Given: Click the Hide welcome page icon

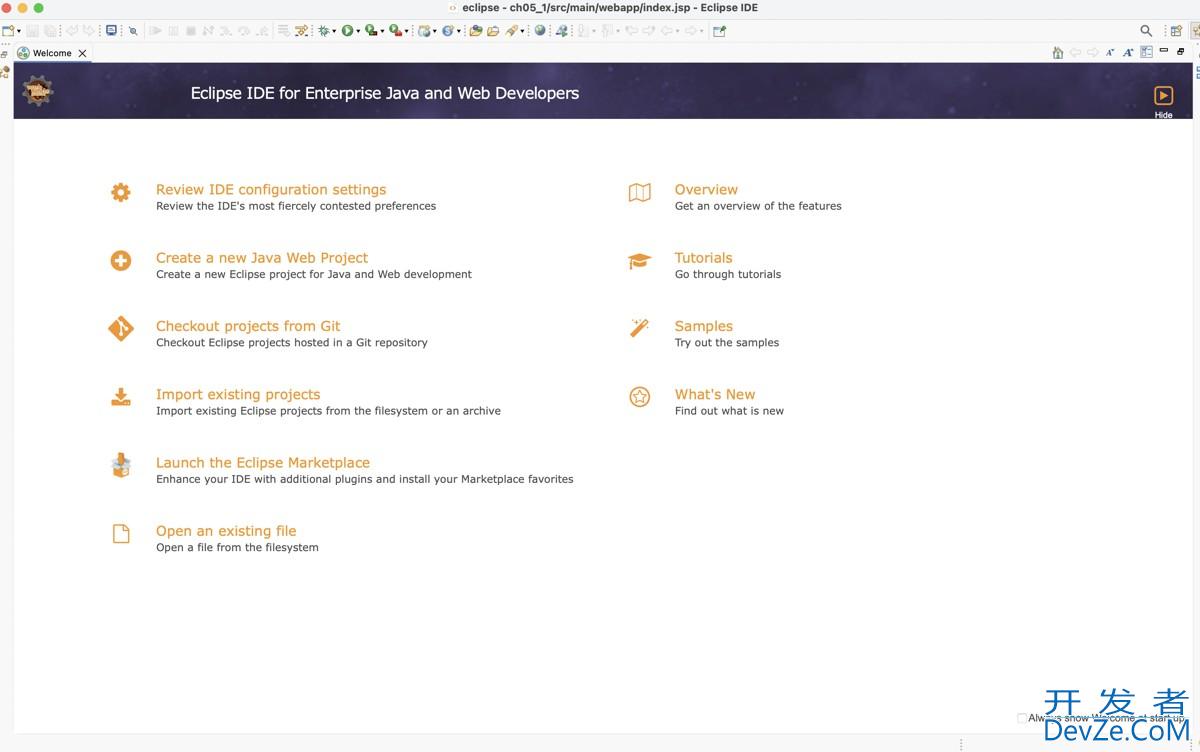Looking at the screenshot, I should [x=1163, y=96].
